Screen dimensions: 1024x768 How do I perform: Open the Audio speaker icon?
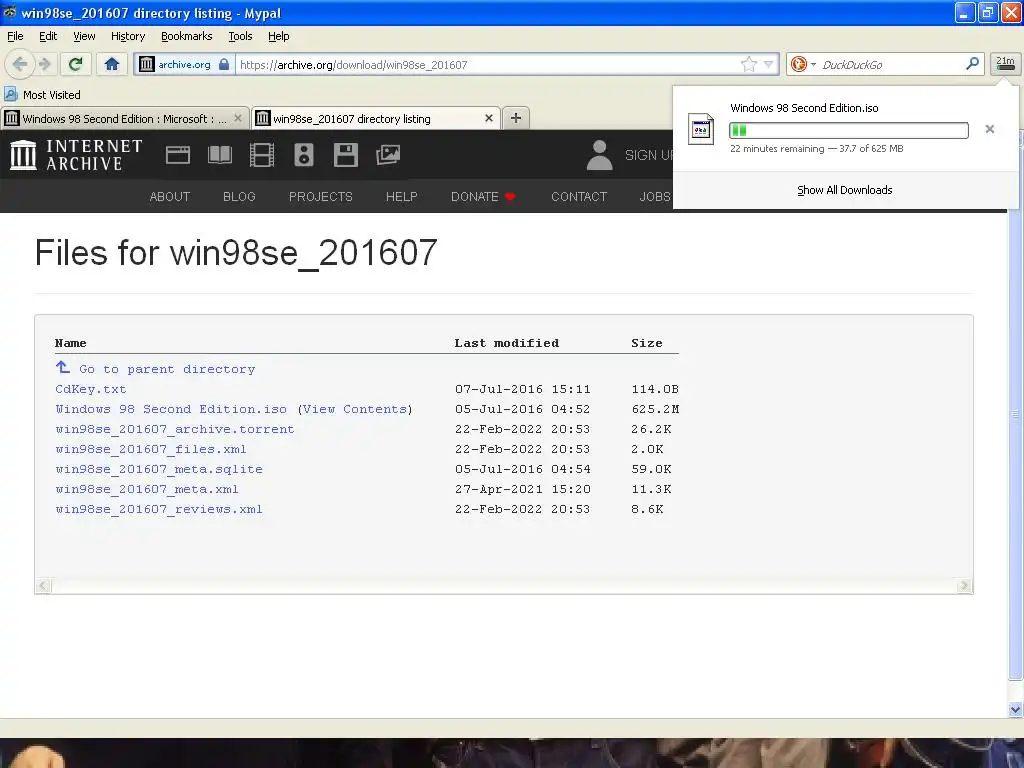click(304, 155)
